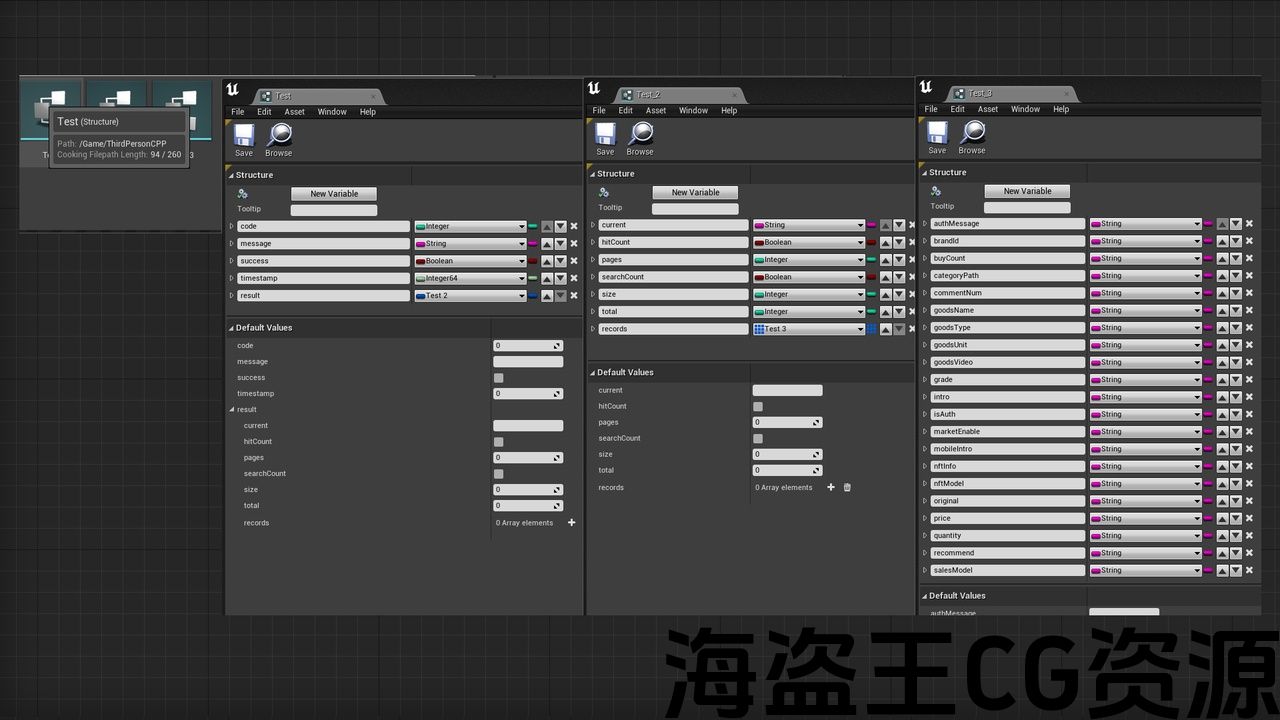This screenshot has height=720, width=1280.
Task: Collapse the Default Values section in Test_2
Action: coord(593,373)
